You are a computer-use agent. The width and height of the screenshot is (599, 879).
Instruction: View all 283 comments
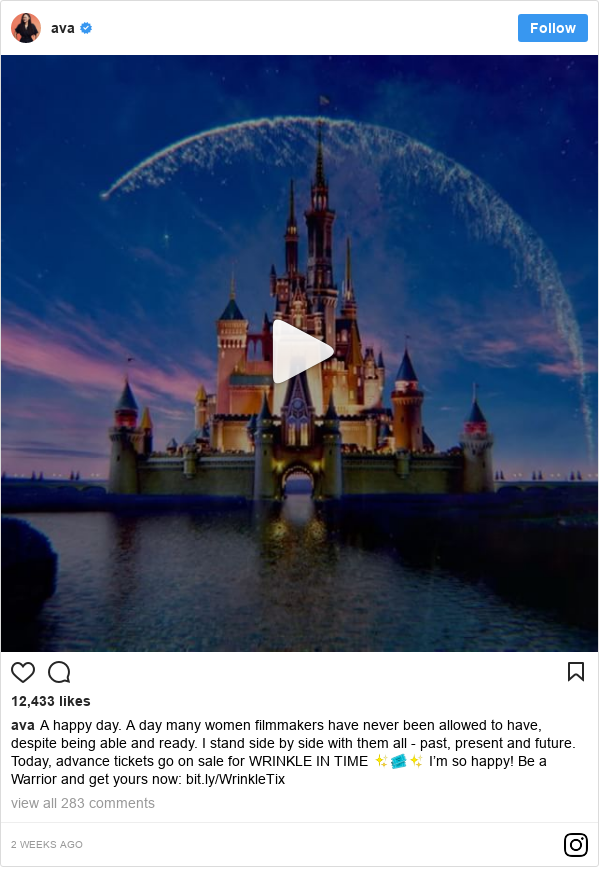tap(83, 803)
